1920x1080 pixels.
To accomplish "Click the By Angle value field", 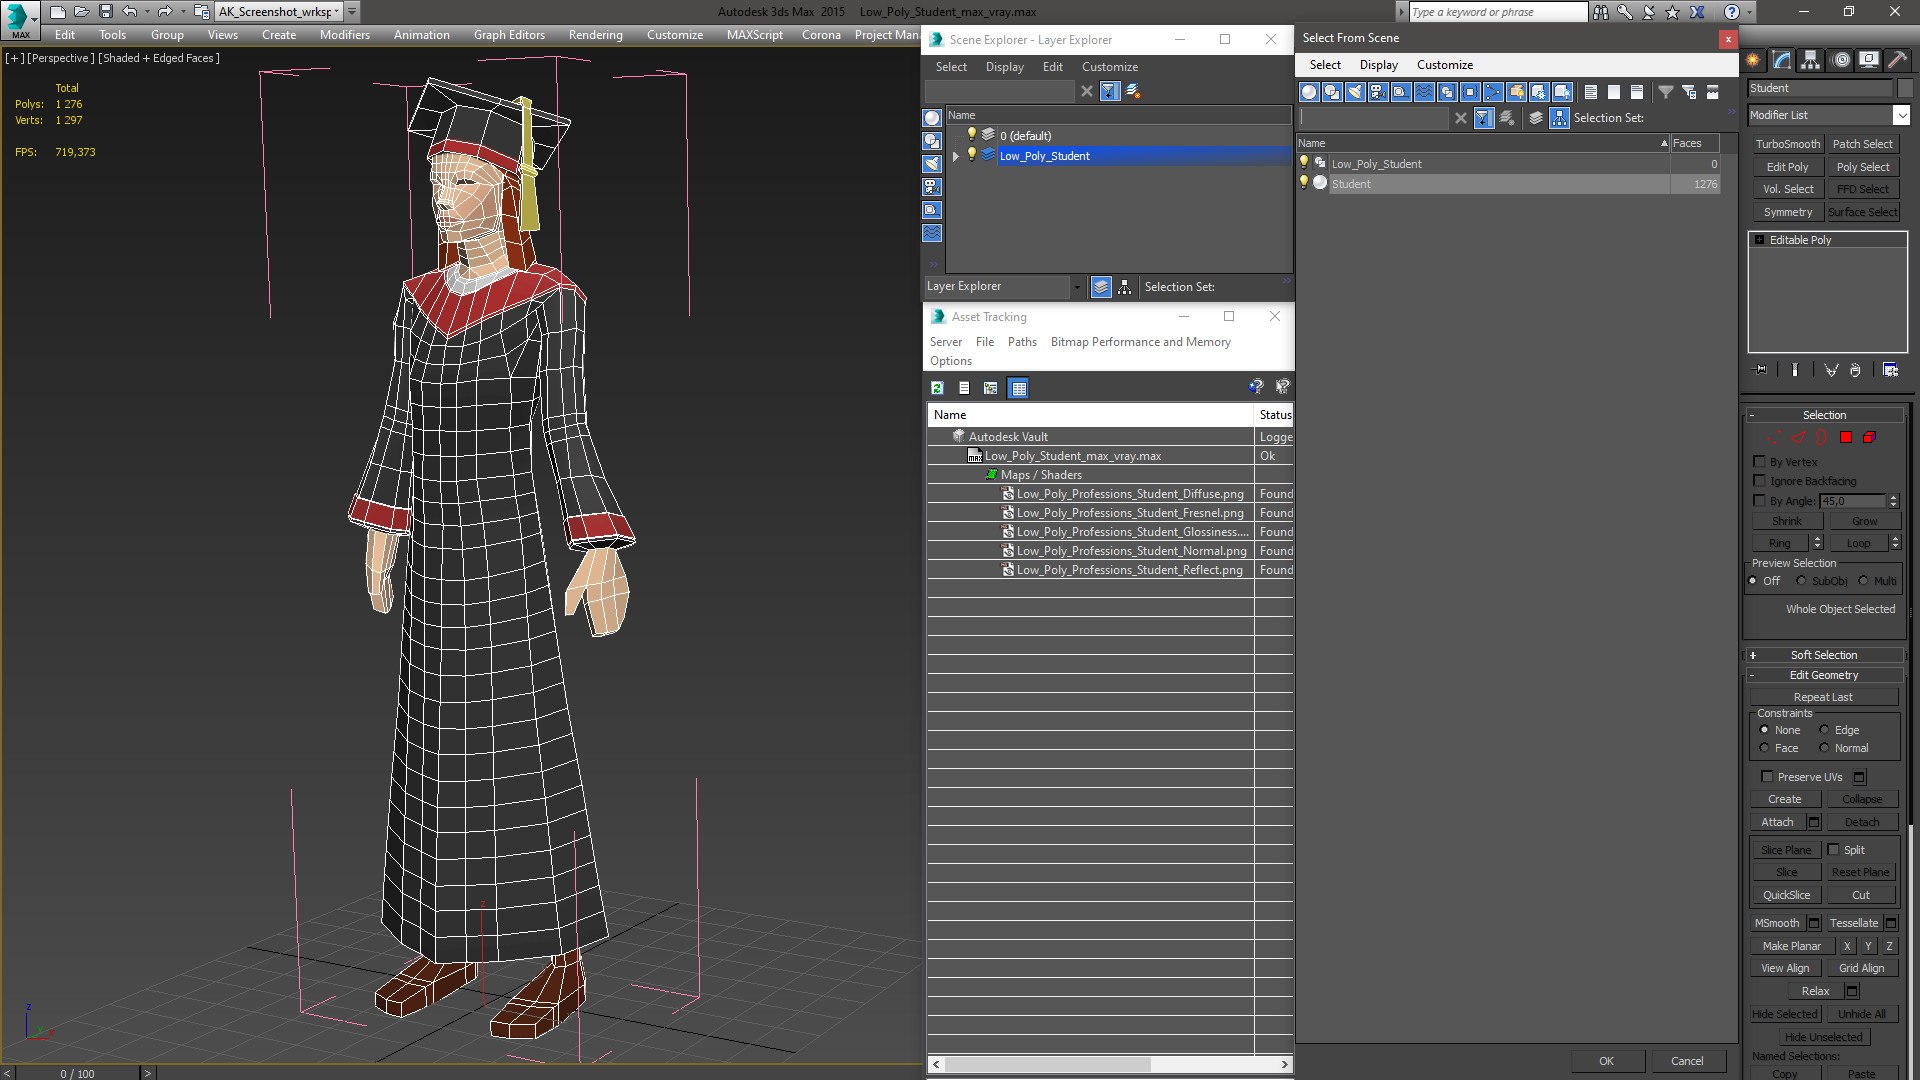I will tap(1852, 501).
